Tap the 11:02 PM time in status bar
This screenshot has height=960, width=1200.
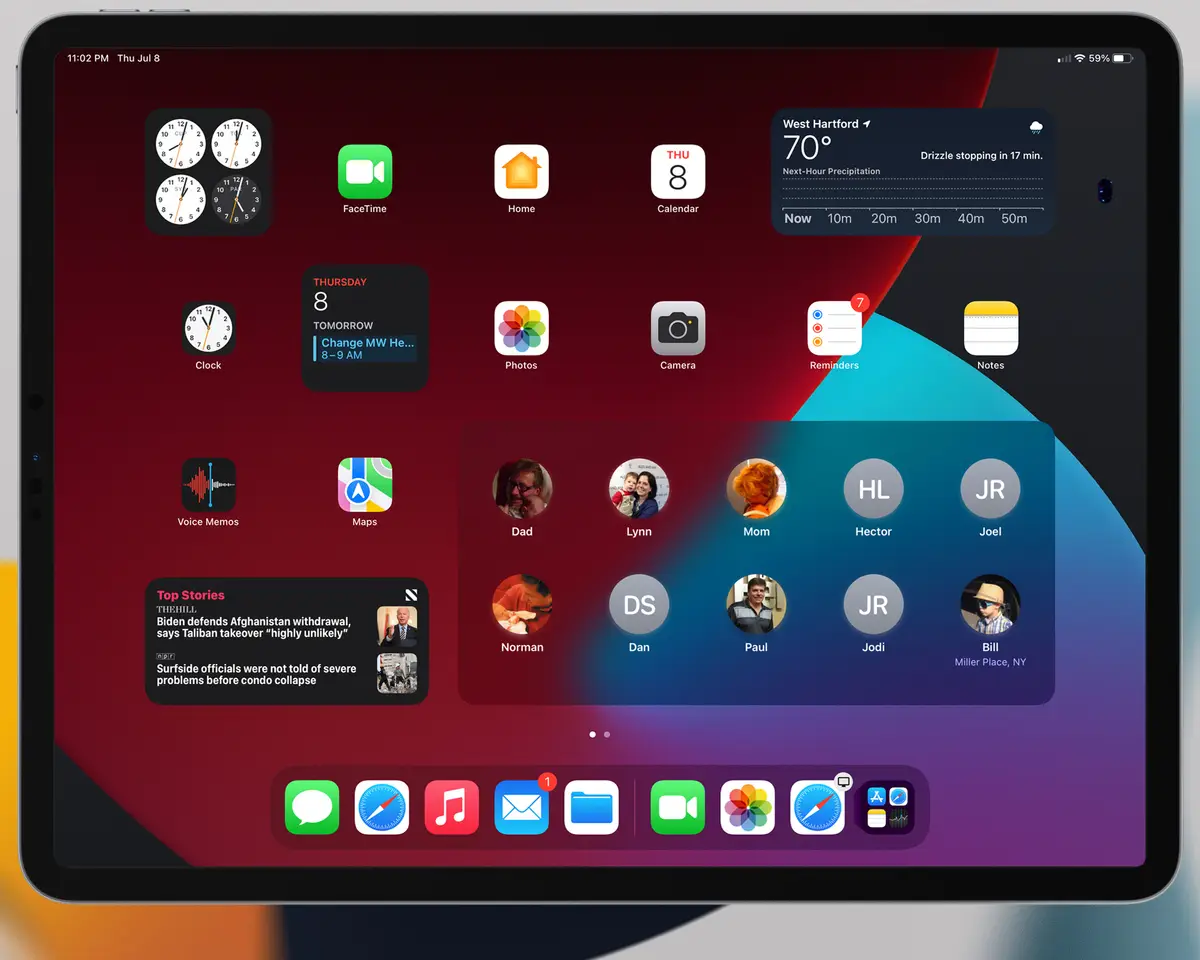click(88, 58)
